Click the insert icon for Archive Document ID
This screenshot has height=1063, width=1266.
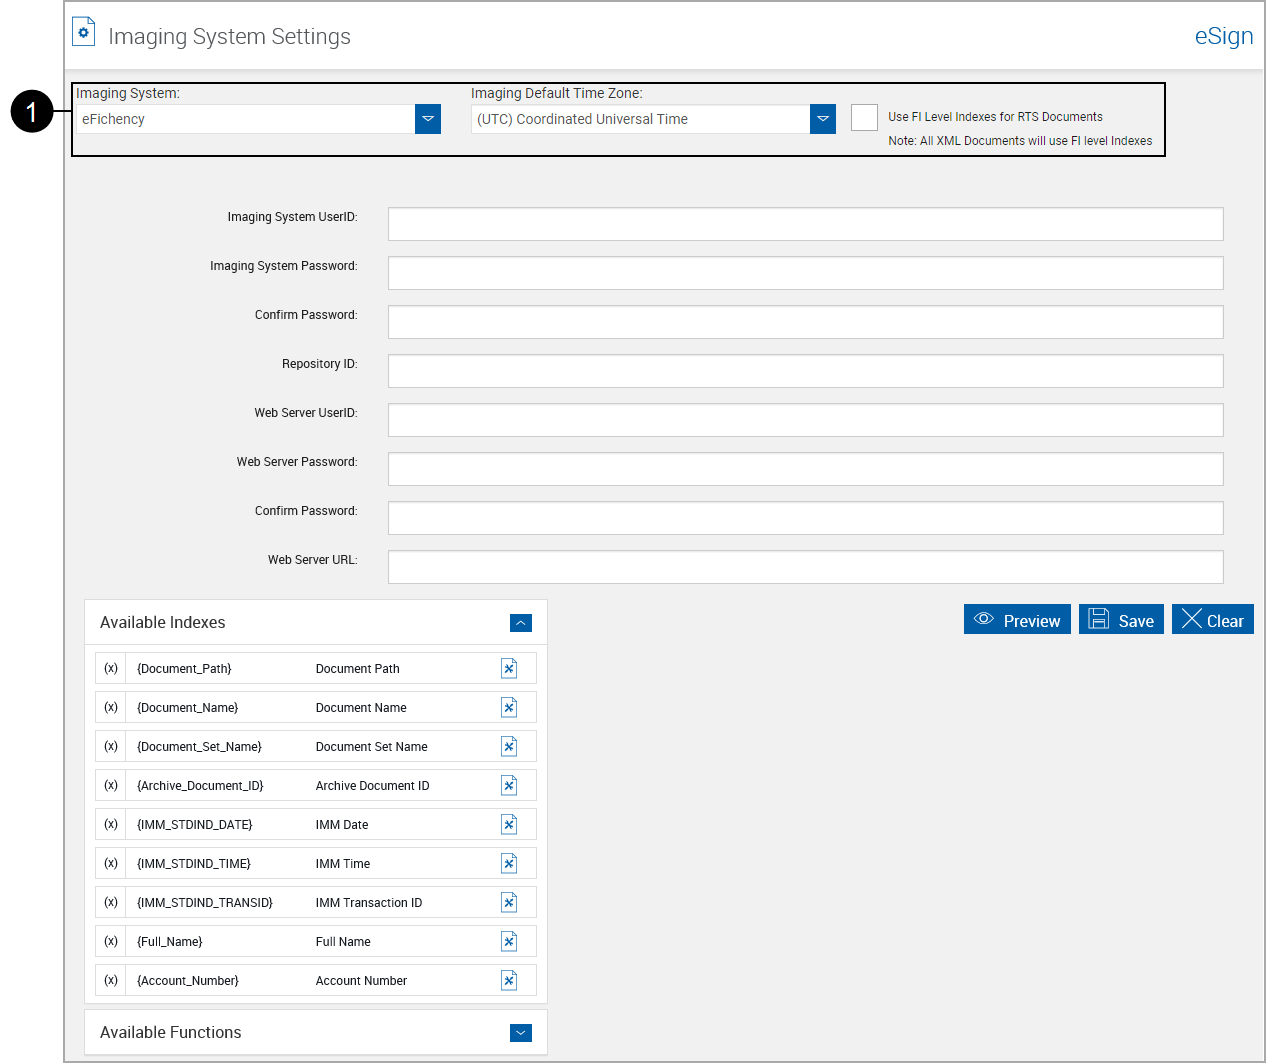(509, 785)
